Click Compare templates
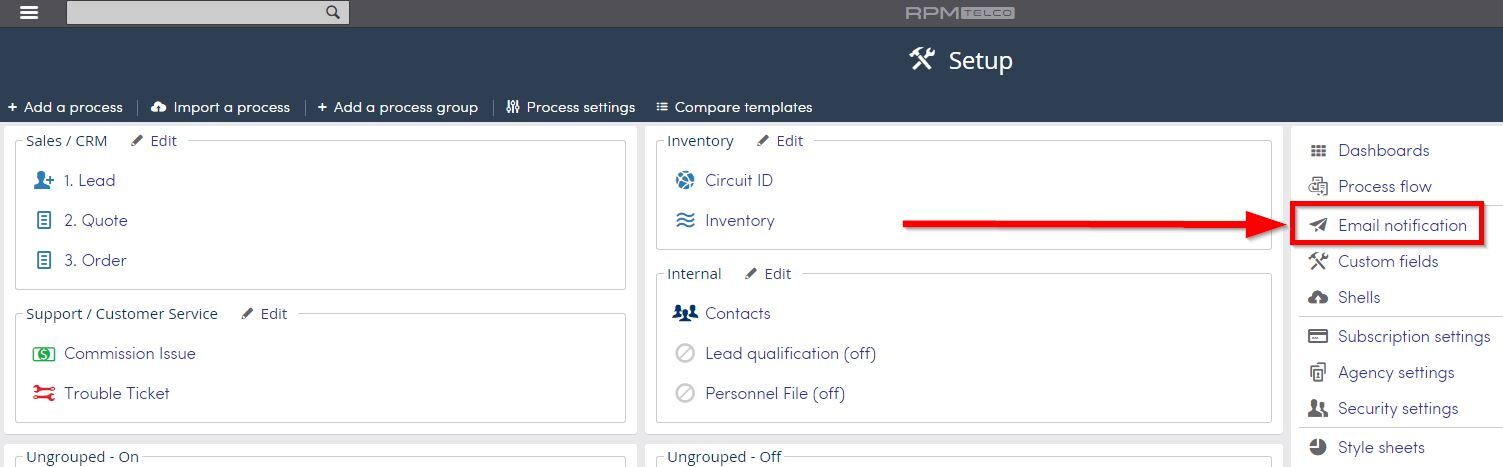Viewport: 1503px width, 467px height. tap(734, 107)
